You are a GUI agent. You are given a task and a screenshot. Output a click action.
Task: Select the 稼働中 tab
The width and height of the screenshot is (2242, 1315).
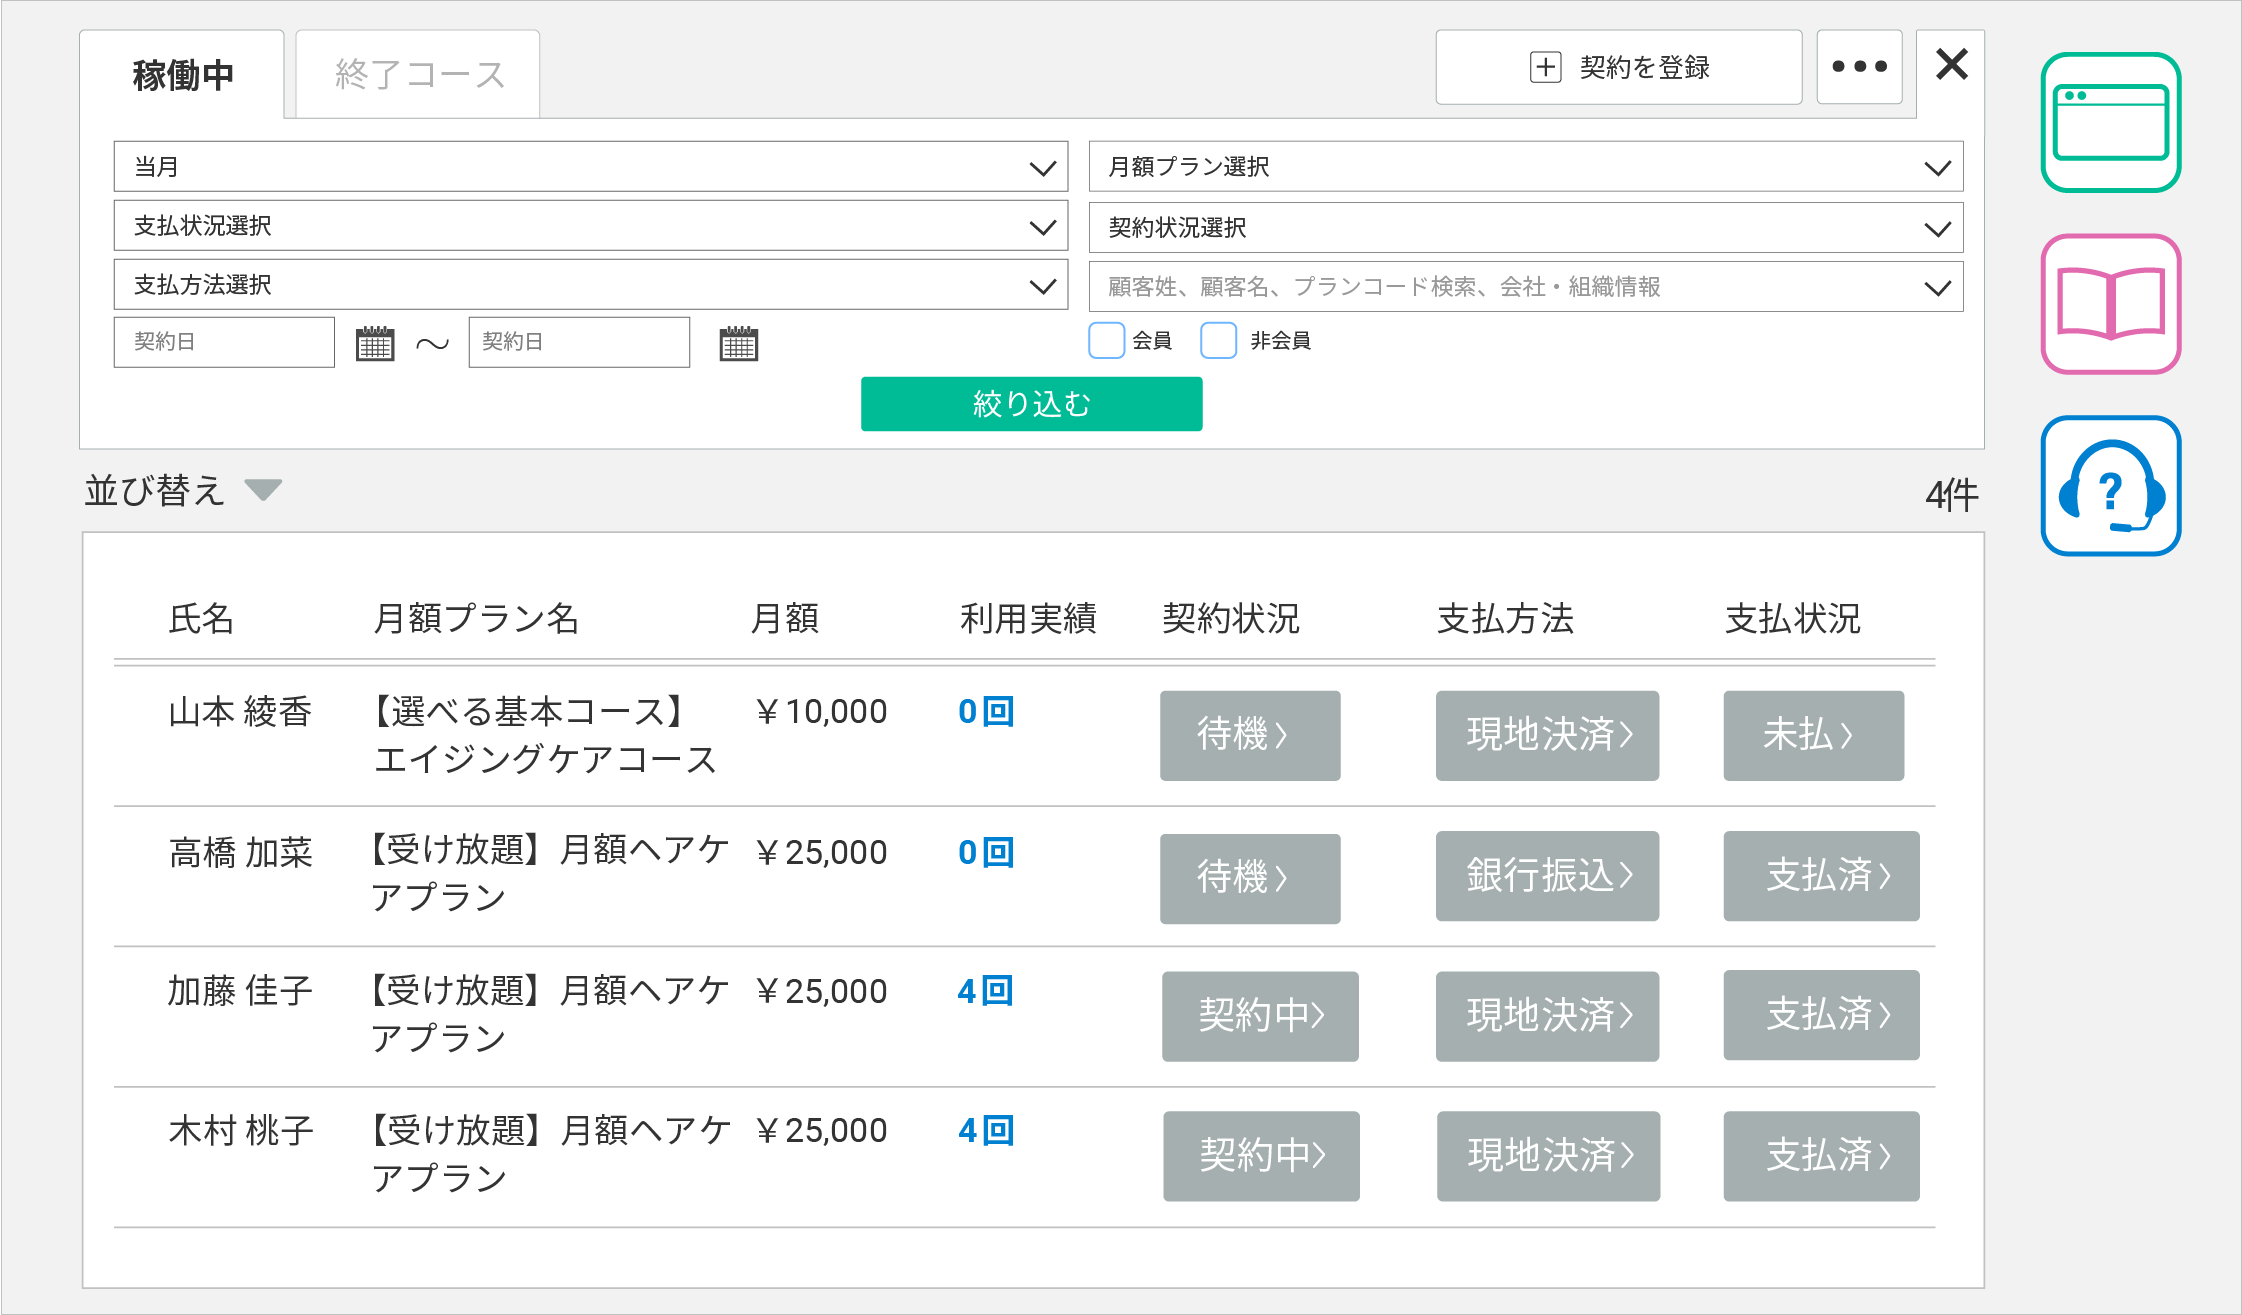(183, 75)
